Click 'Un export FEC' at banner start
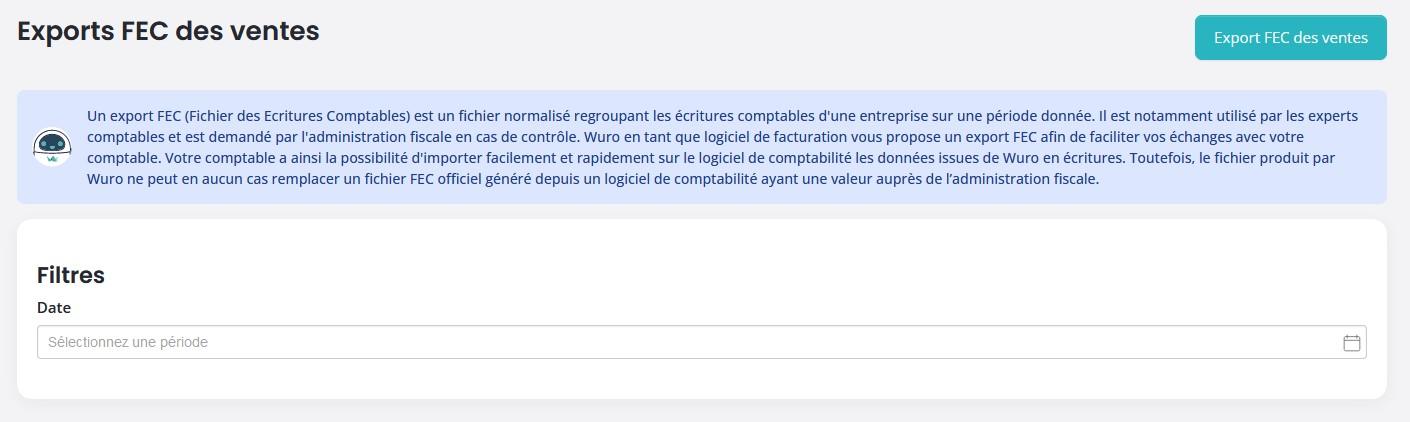The width and height of the screenshot is (1410, 422). click(x=134, y=116)
